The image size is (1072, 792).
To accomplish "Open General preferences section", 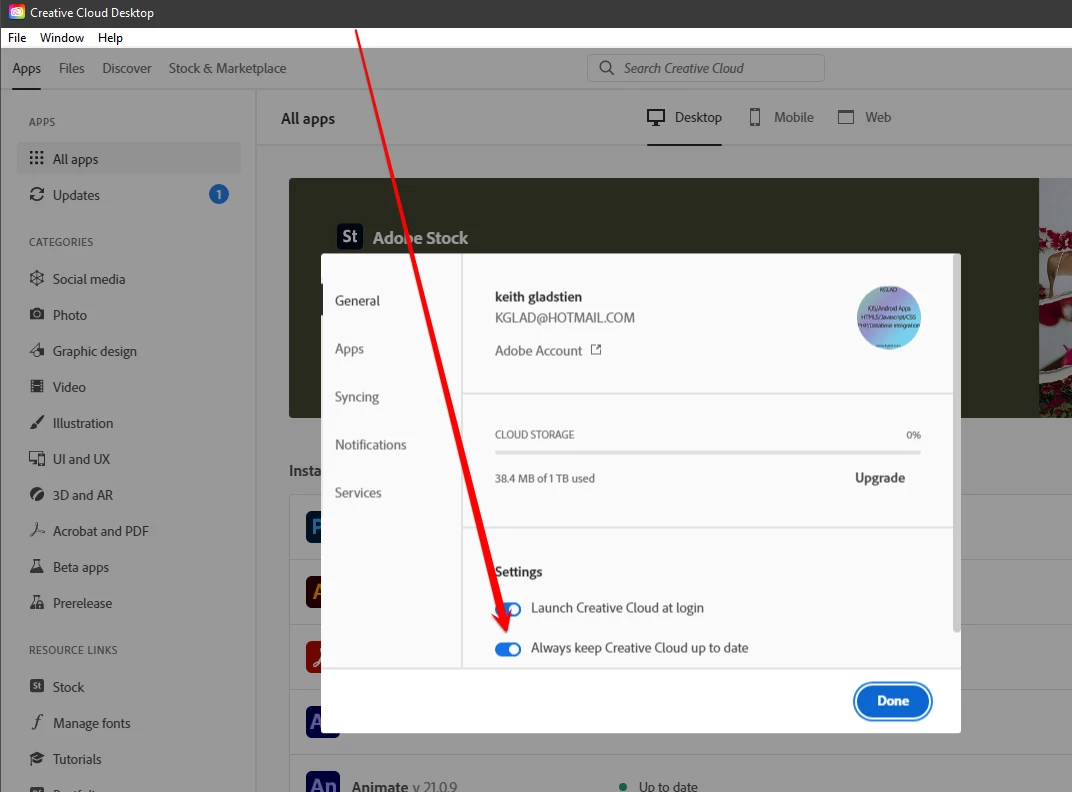I will click(x=358, y=300).
